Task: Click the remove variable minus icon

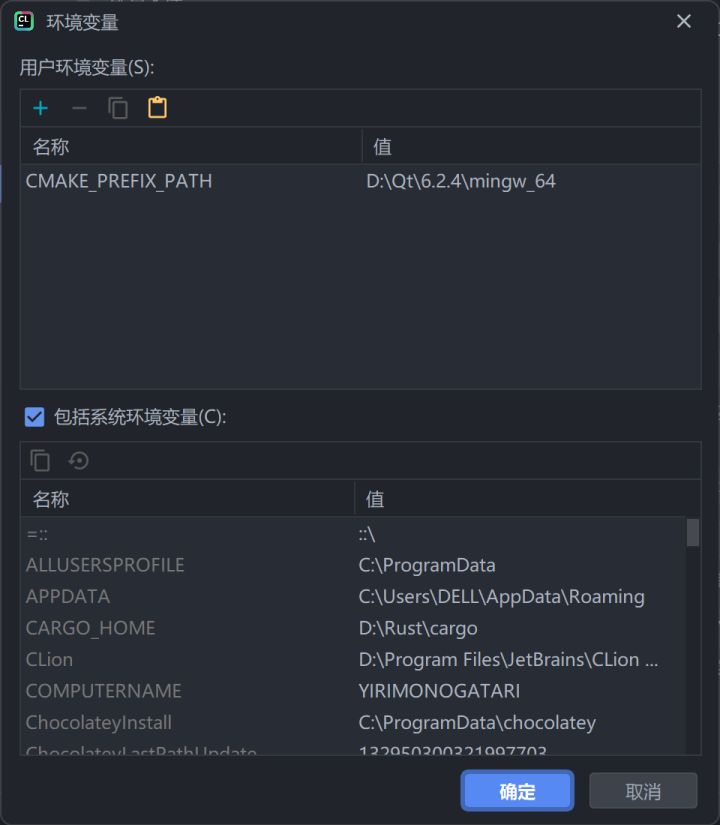Action: click(79, 108)
